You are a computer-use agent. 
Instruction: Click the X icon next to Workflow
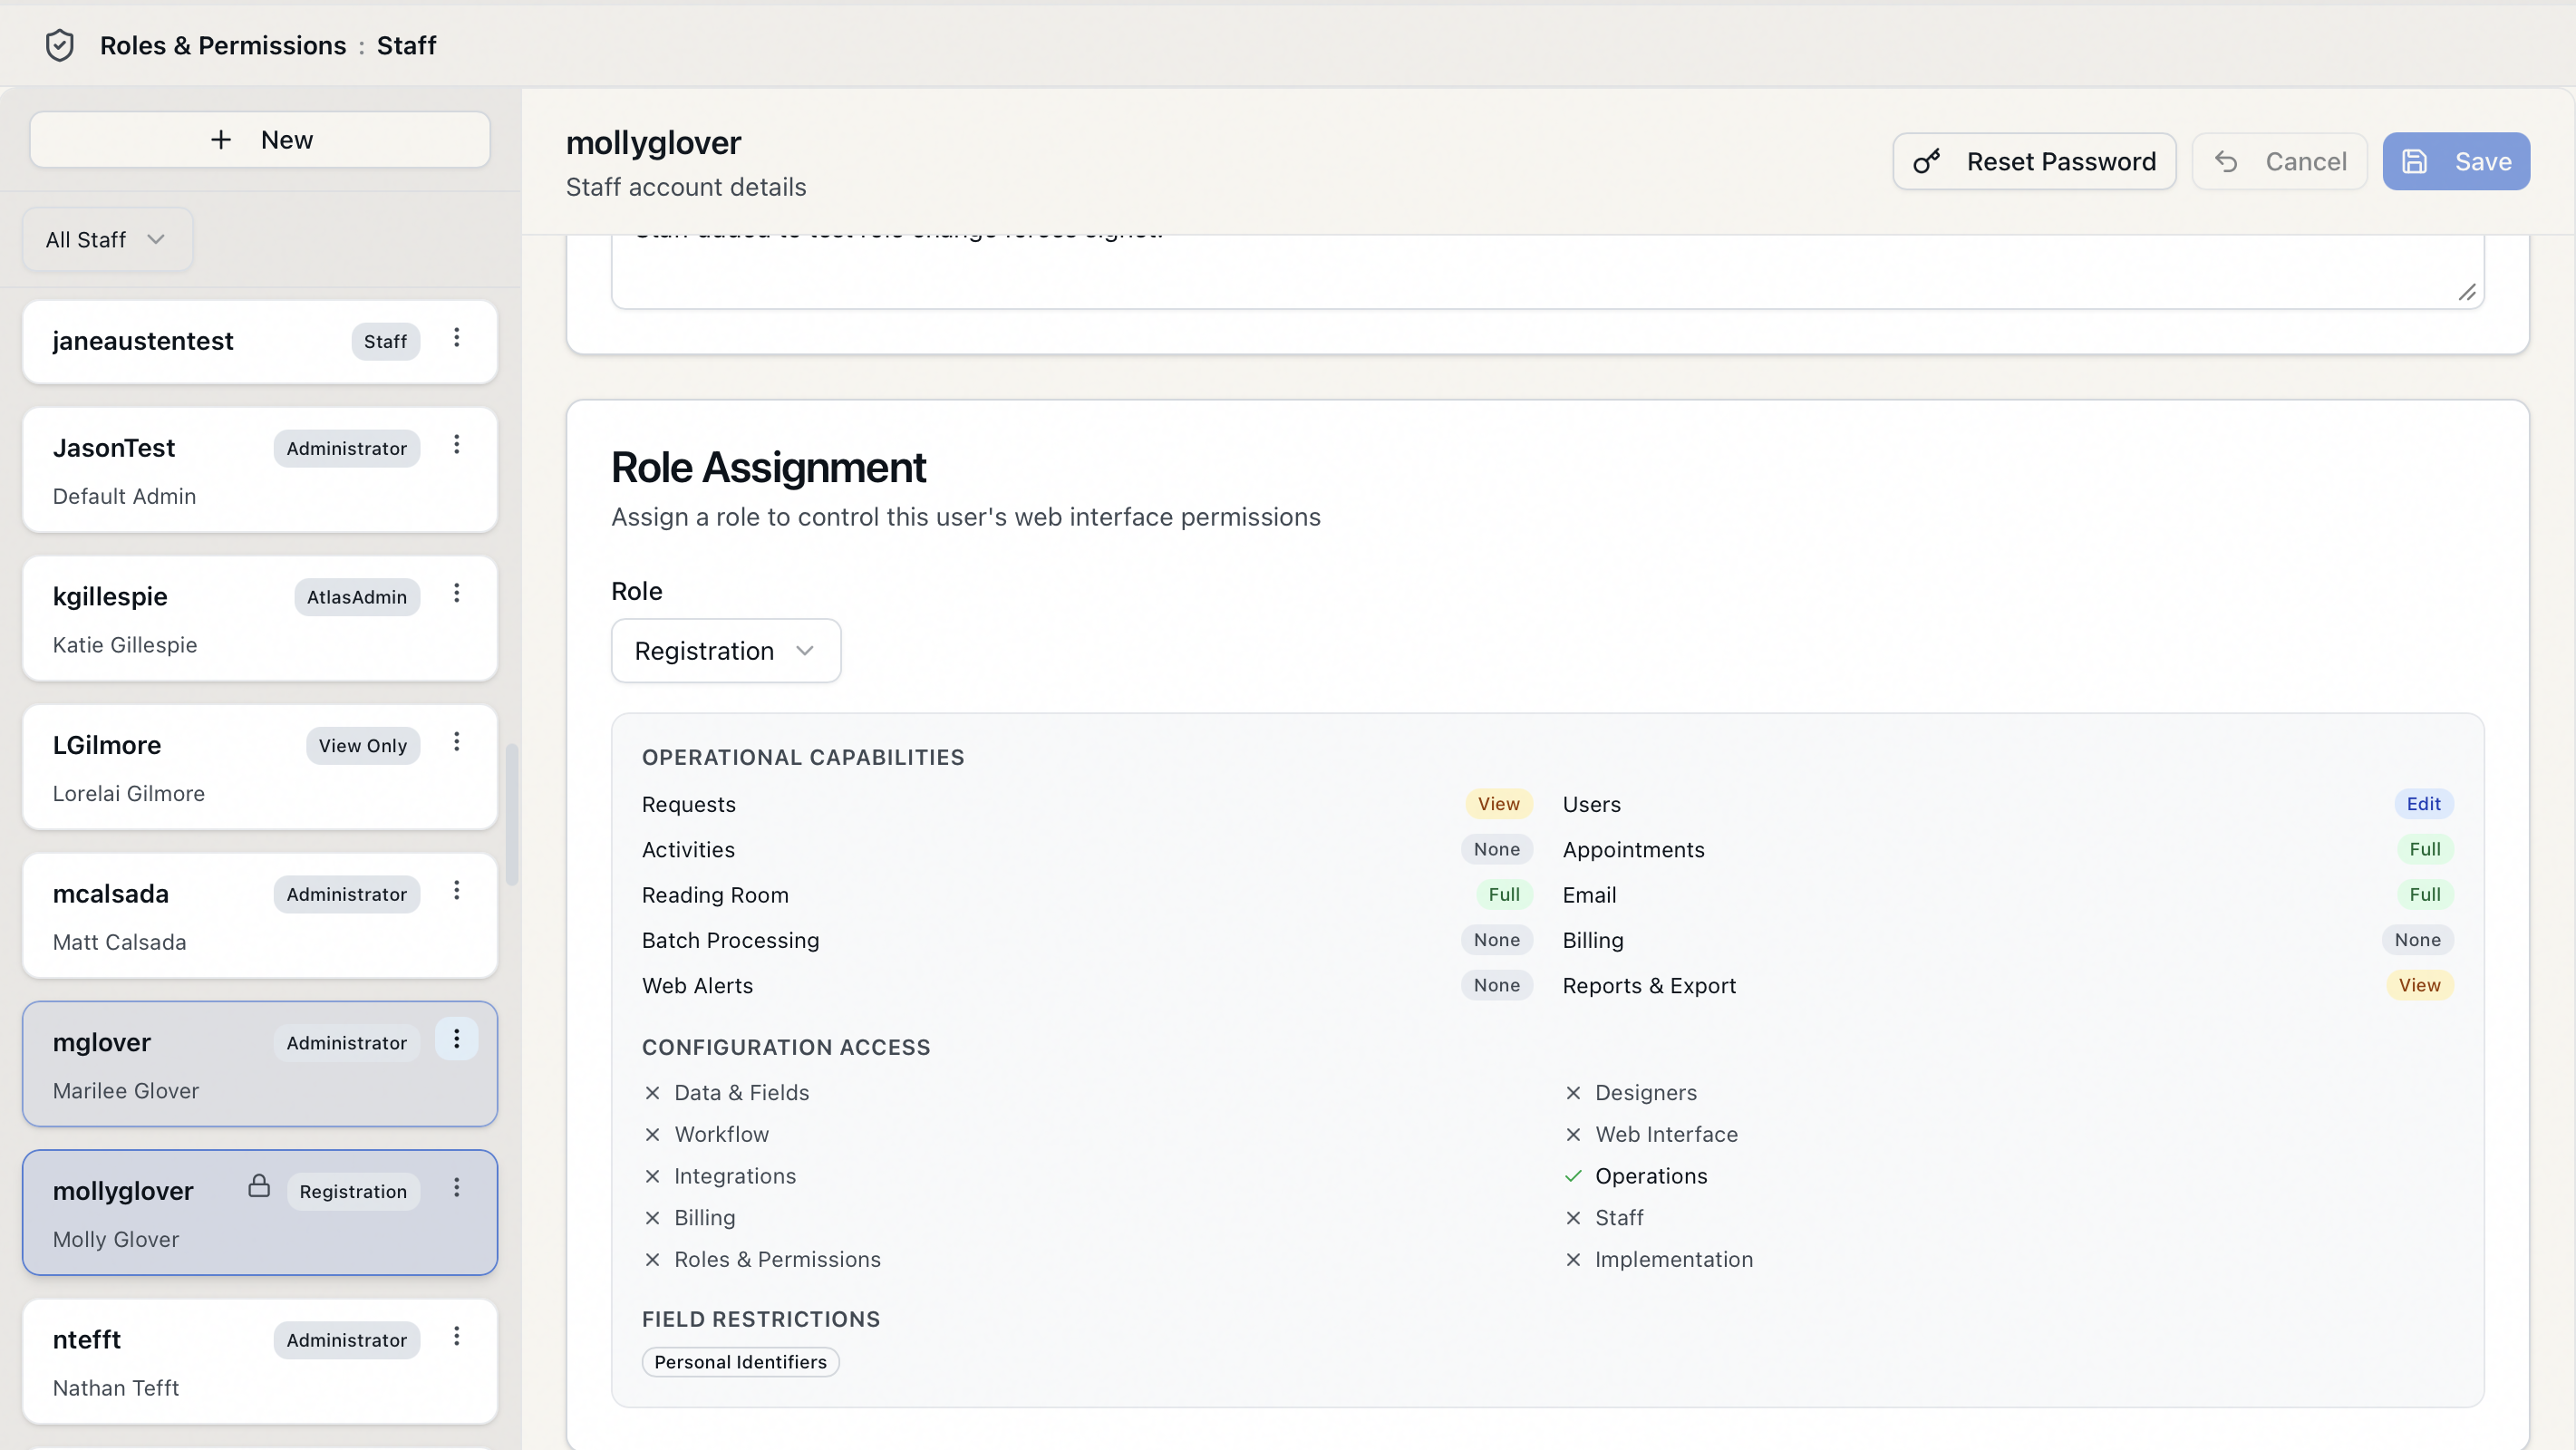653,1135
